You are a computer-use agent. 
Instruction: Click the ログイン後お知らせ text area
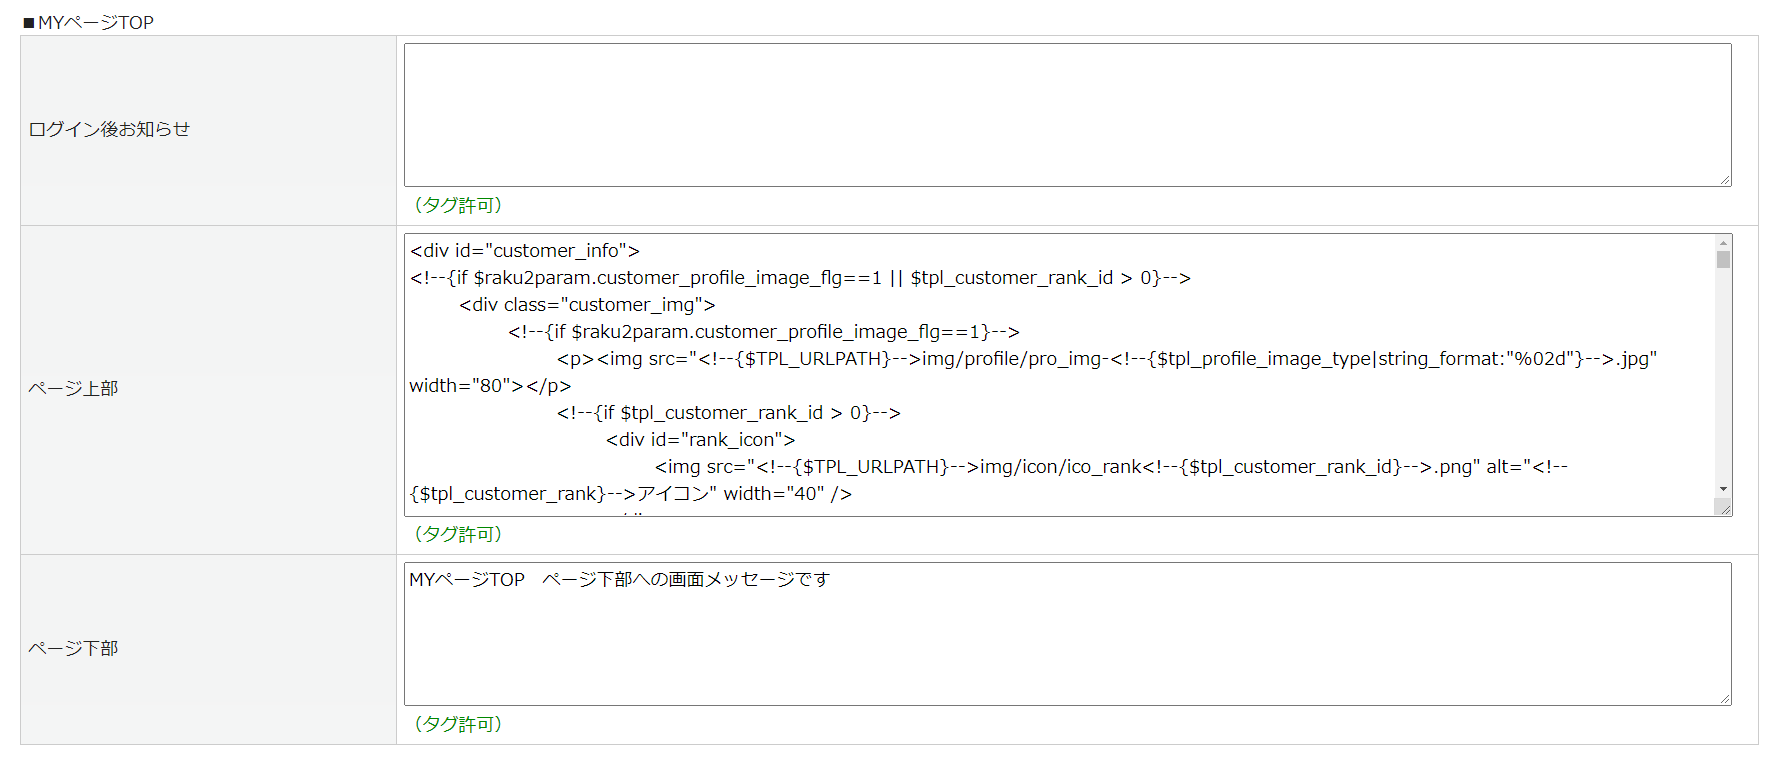pyautogui.click(x=1067, y=115)
